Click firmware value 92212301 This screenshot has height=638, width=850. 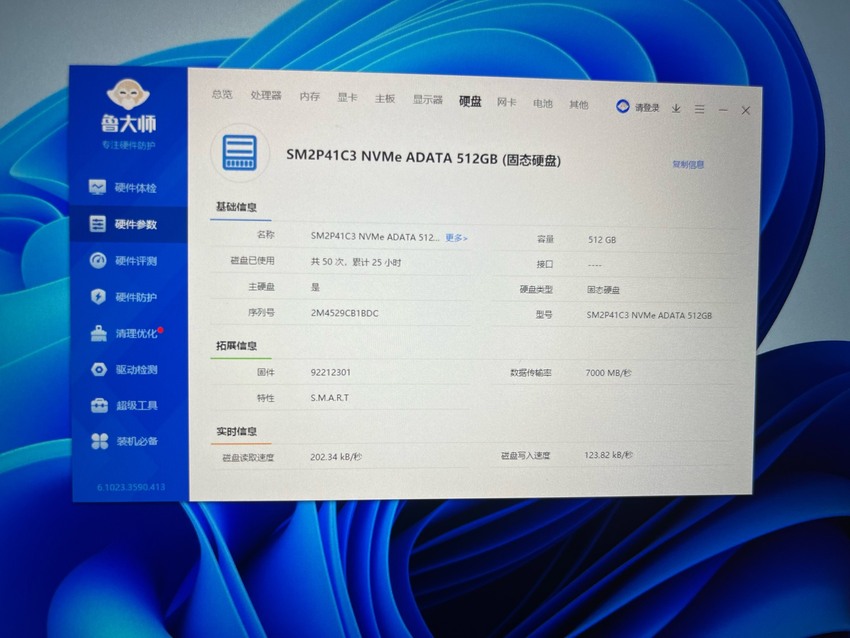331,372
